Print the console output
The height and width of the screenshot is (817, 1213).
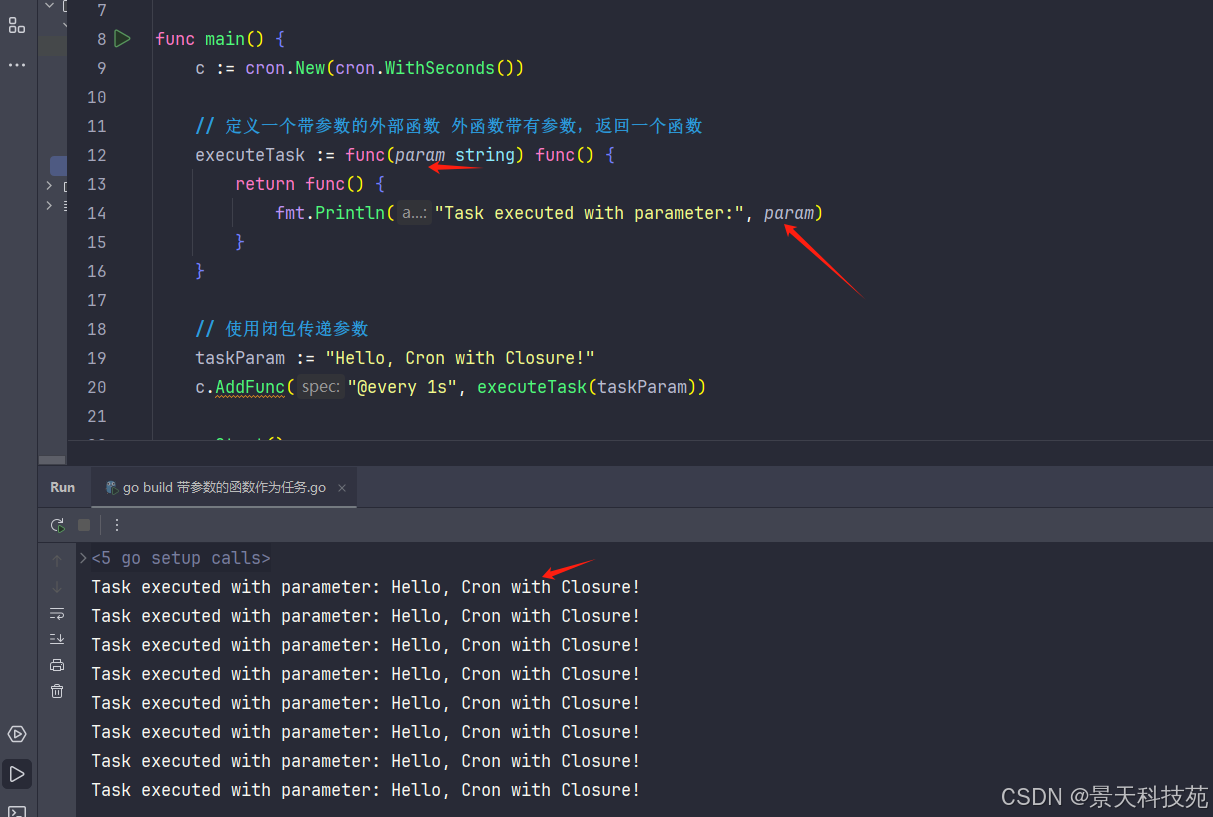[x=57, y=665]
